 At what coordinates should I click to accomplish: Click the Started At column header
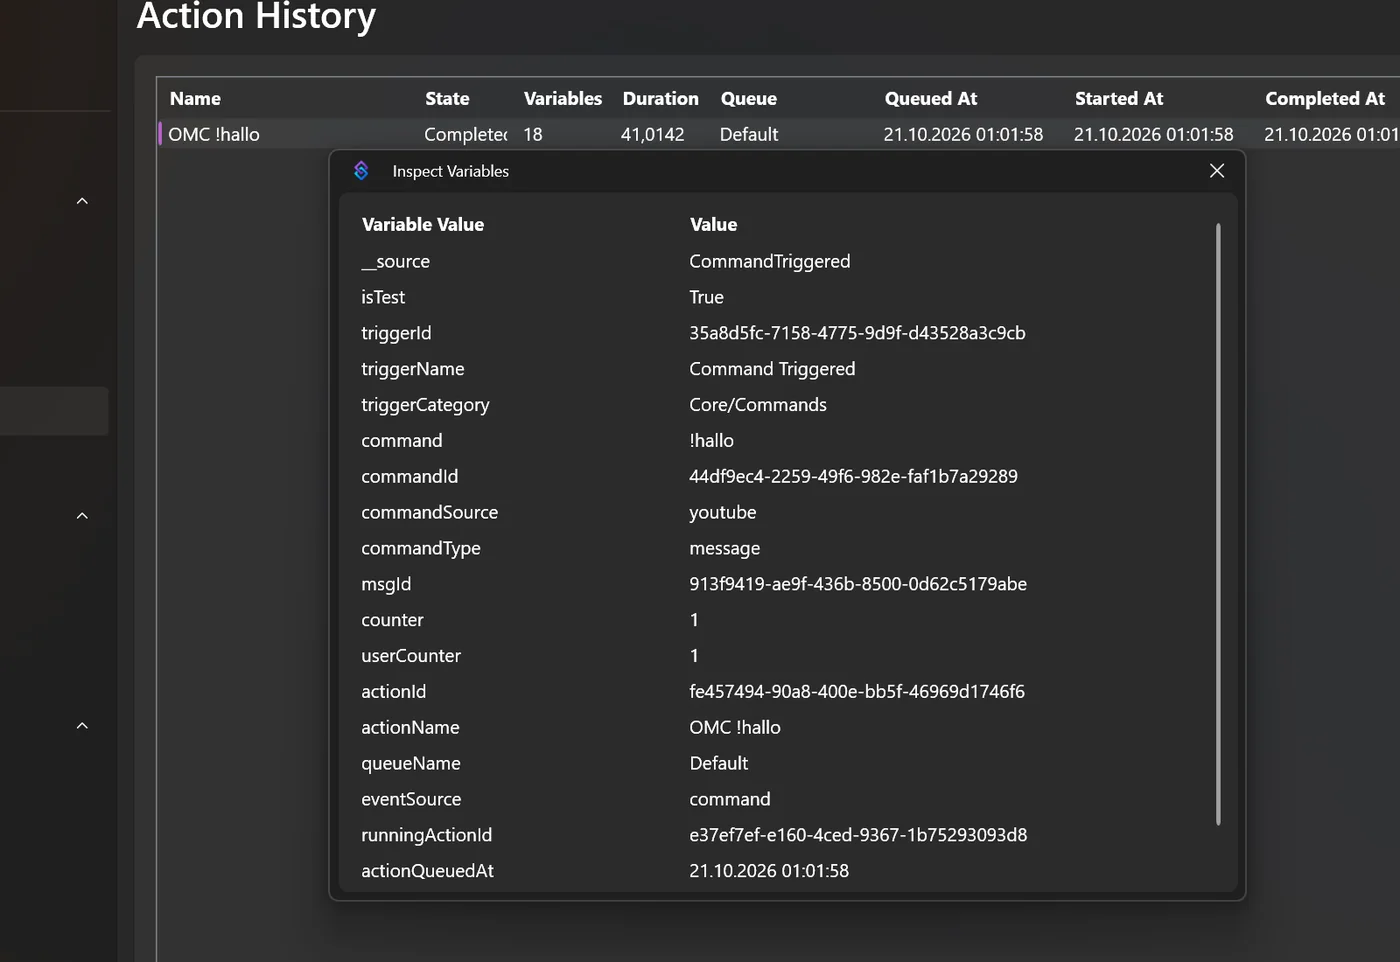[1119, 99]
